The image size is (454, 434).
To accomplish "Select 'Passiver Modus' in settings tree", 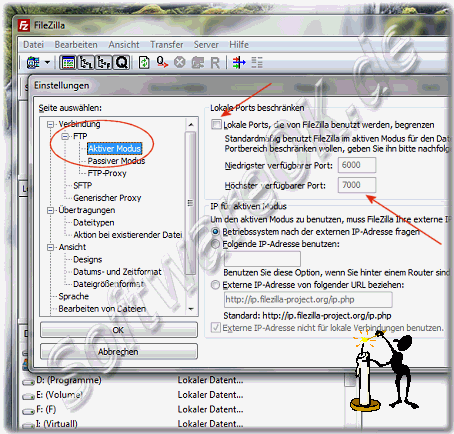I will (116, 161).
